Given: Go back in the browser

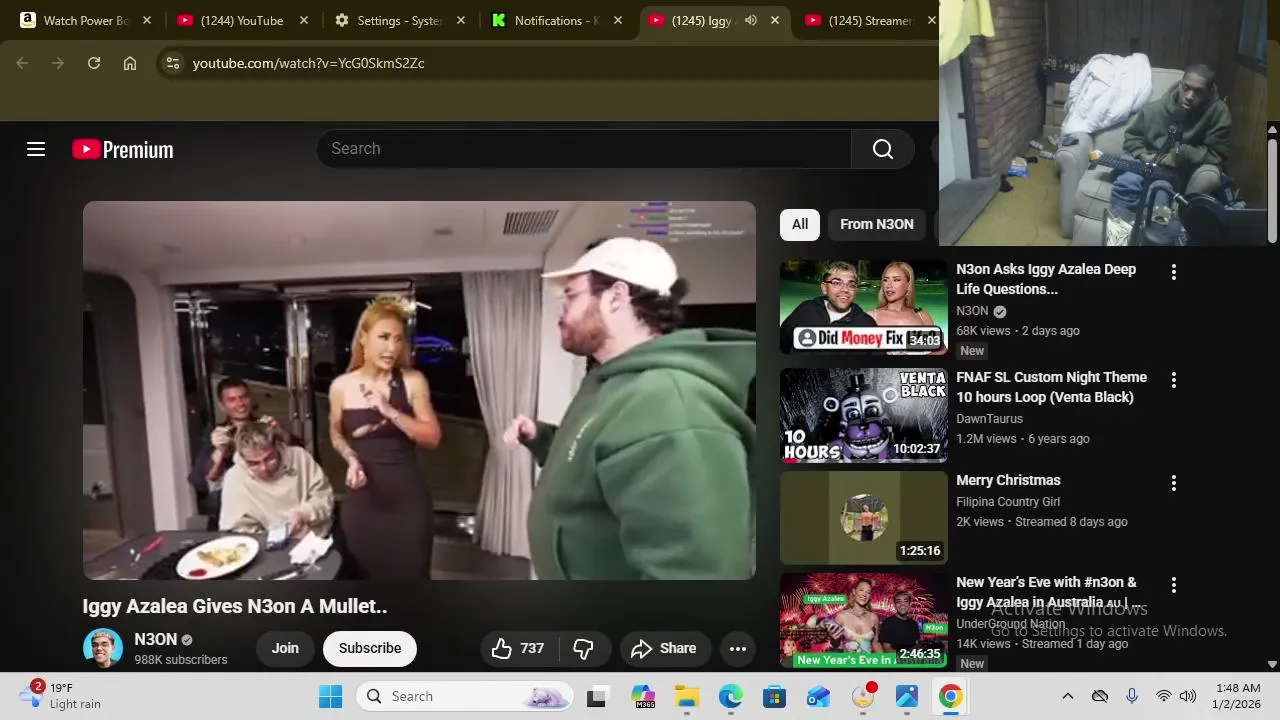Looking at the screenshot, I should pos(22,63).
